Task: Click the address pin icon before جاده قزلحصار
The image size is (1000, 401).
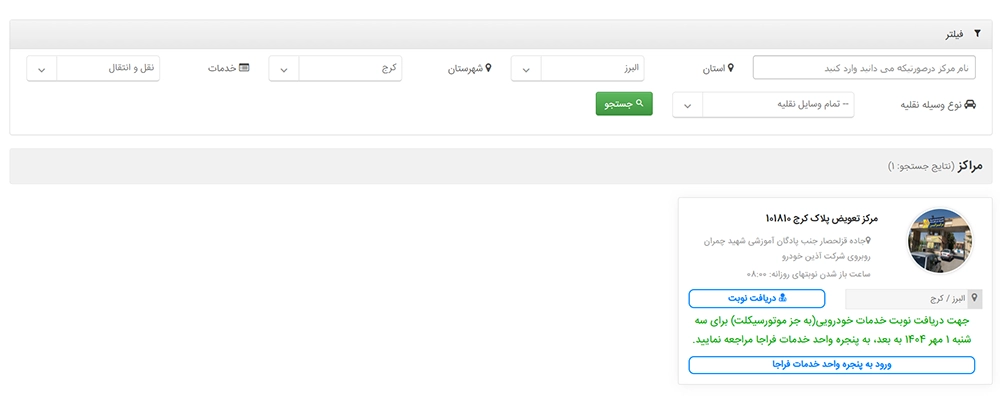Action: (868, 241)
